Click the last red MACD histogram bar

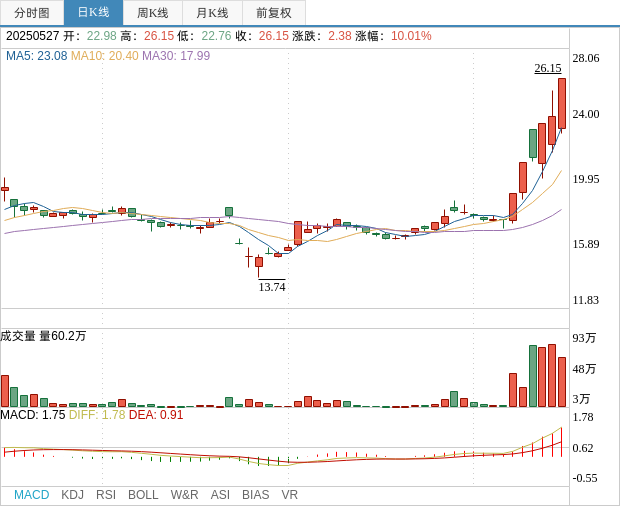561,442
